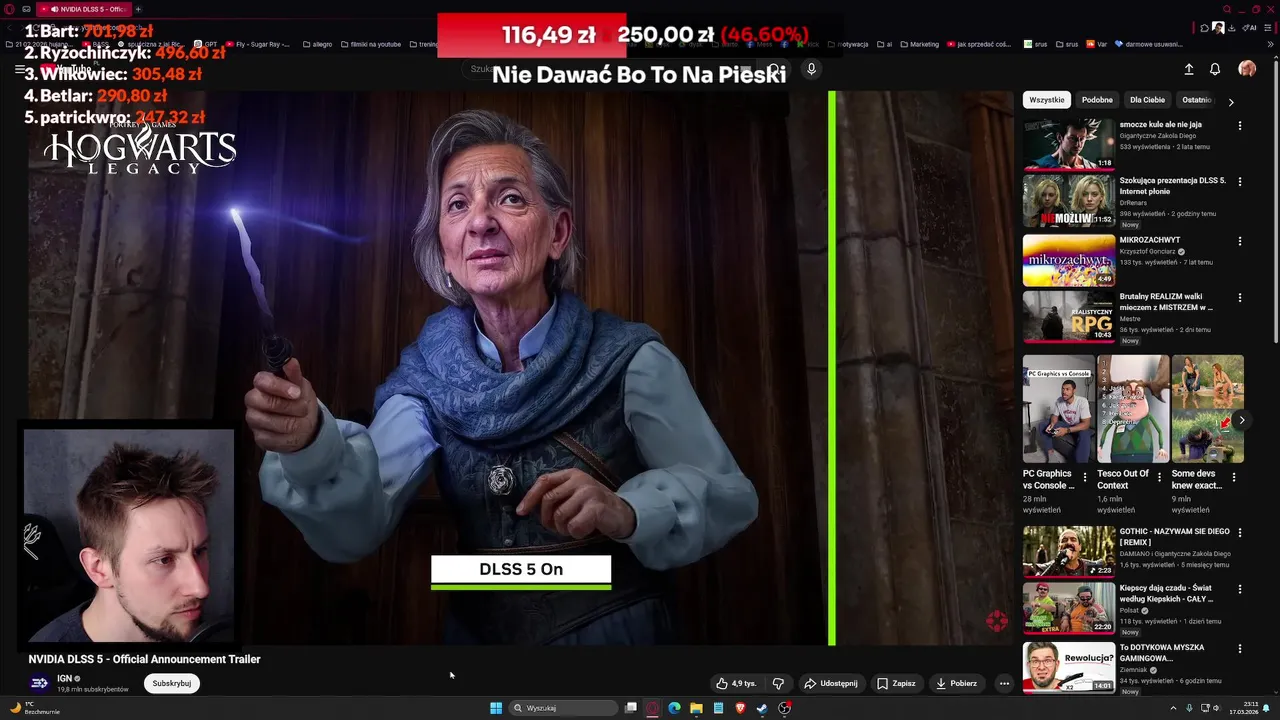Screen dimensions: 1280x720
Task: Select the Wszystkie filter chip
Action: point(1047,100)
